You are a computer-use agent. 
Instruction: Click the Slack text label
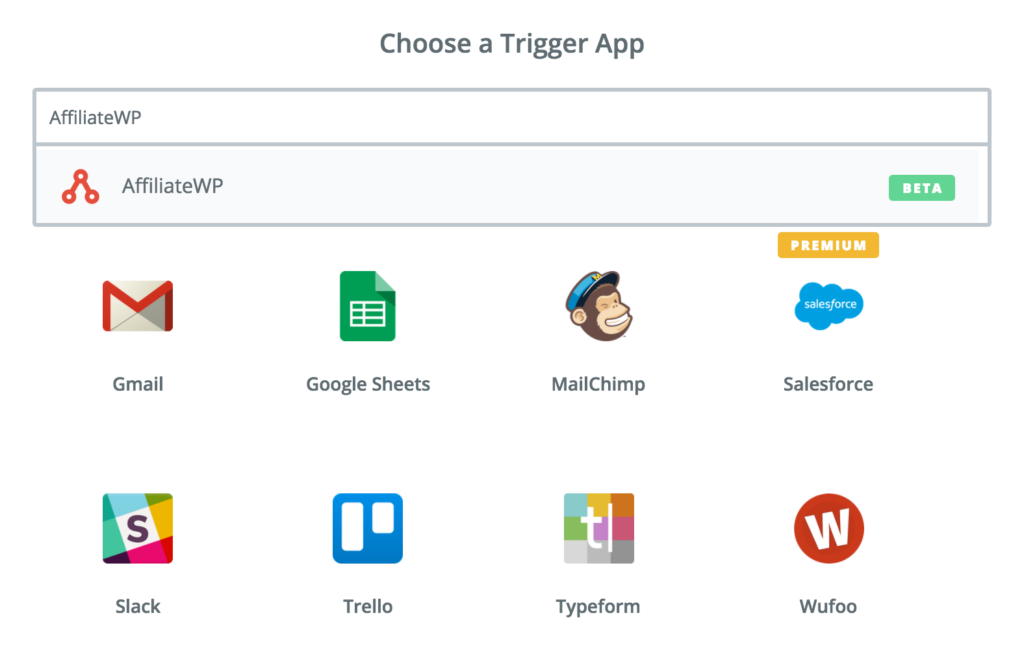coord(138,606)
